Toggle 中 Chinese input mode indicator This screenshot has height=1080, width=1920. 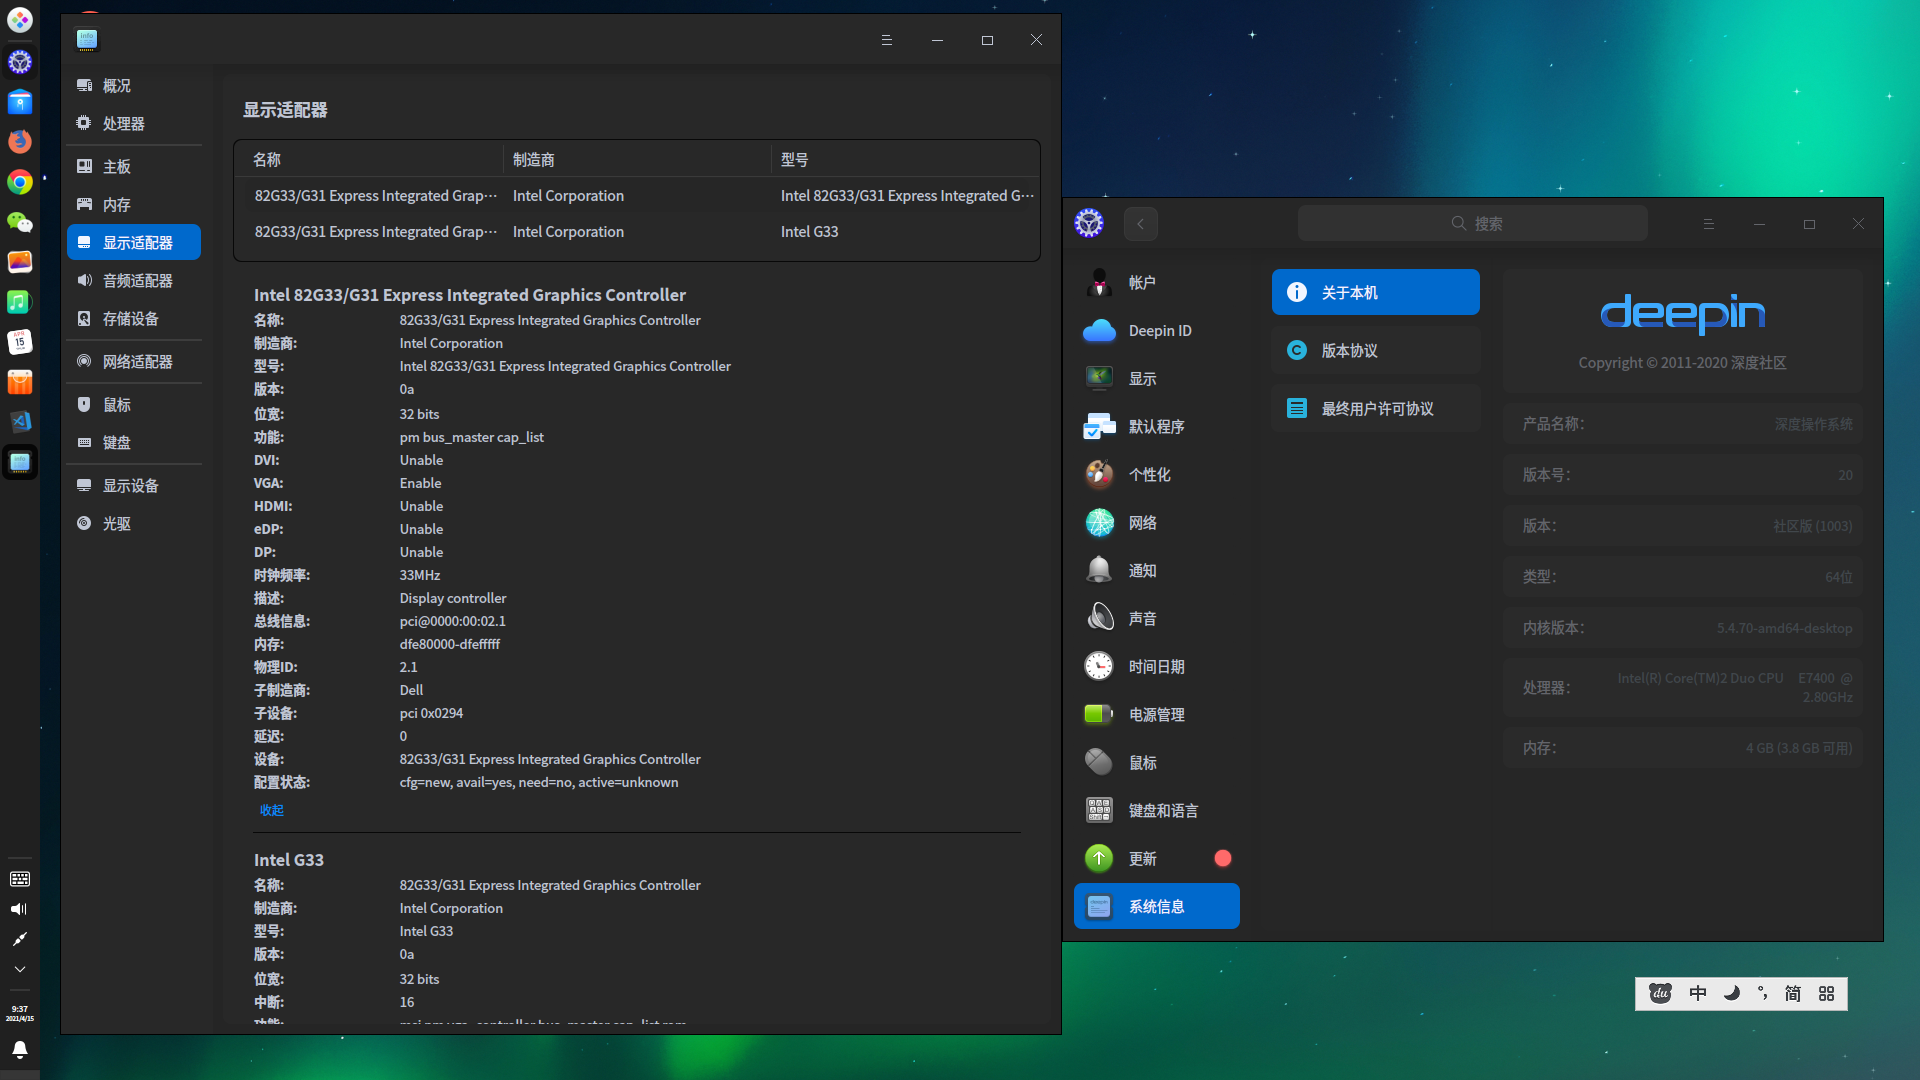coord(1697,993)
